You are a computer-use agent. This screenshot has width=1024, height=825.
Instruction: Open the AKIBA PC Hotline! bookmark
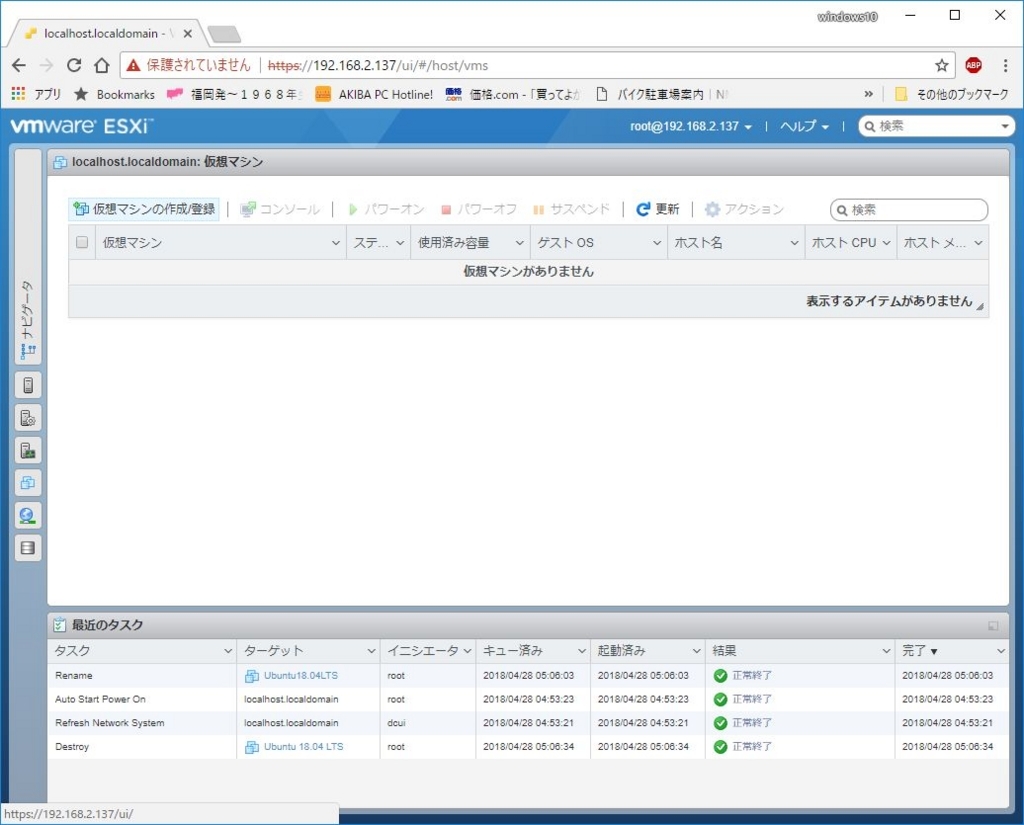(374, 95)
